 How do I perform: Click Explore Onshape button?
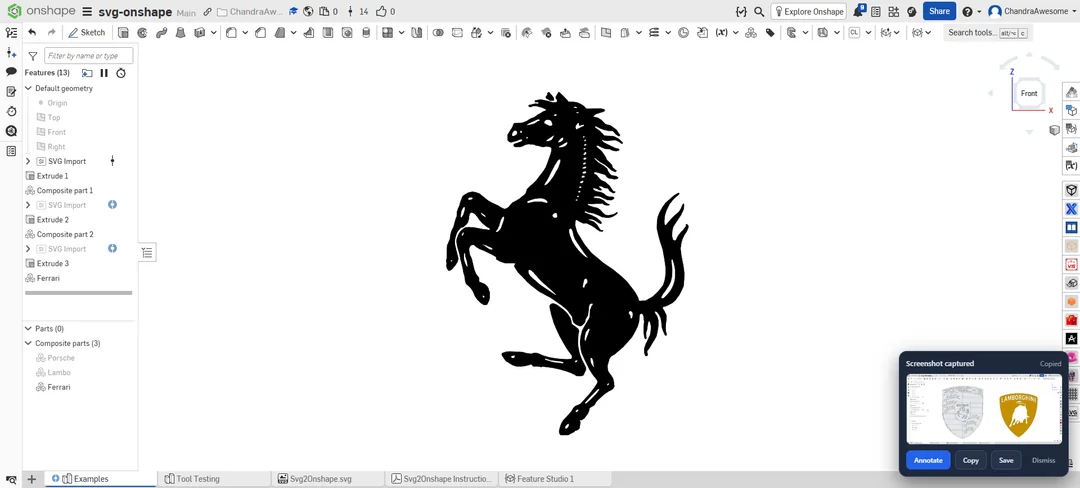tap(808, 12)
